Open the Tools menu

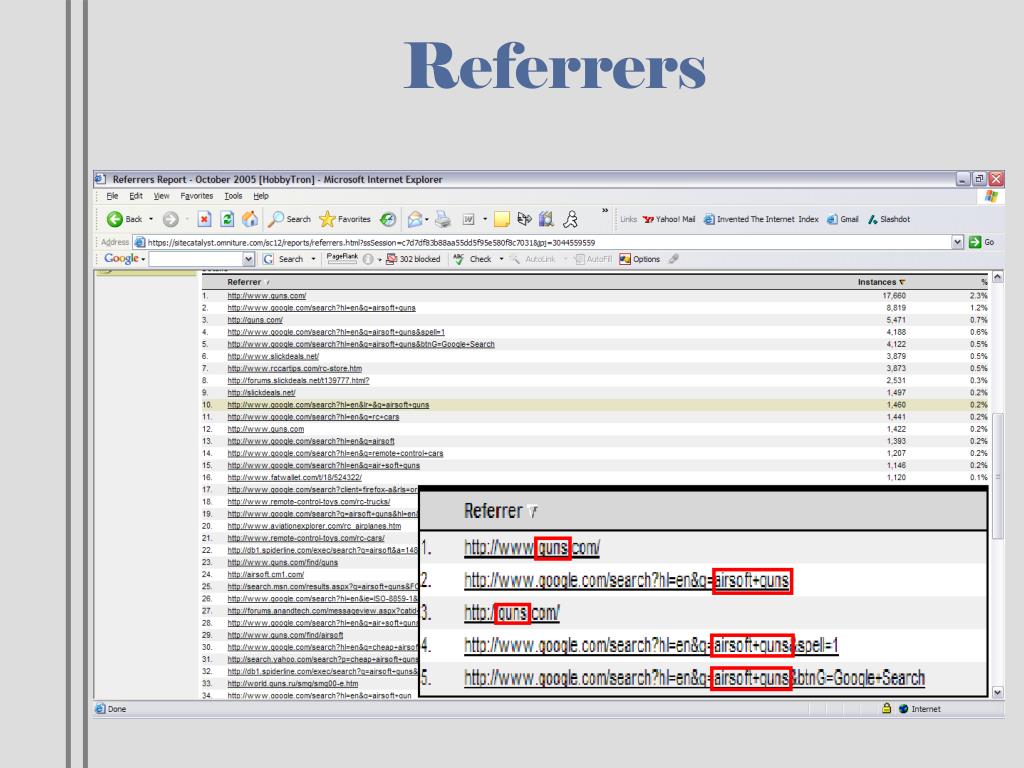(x=233, y=196)
